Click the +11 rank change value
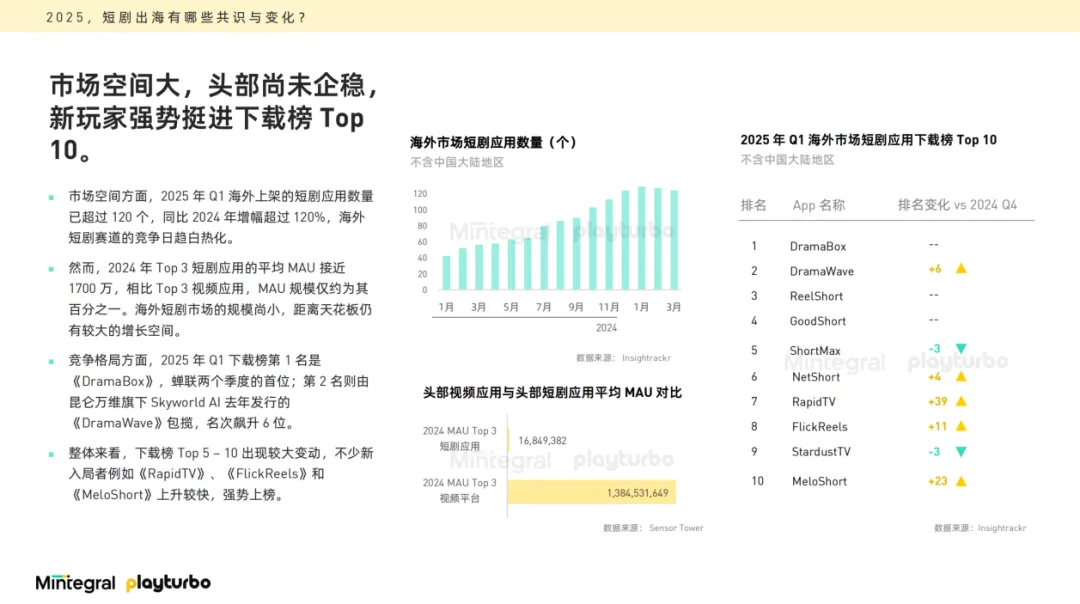This screenshot has height=604, width=1080. tap(937, 426)
